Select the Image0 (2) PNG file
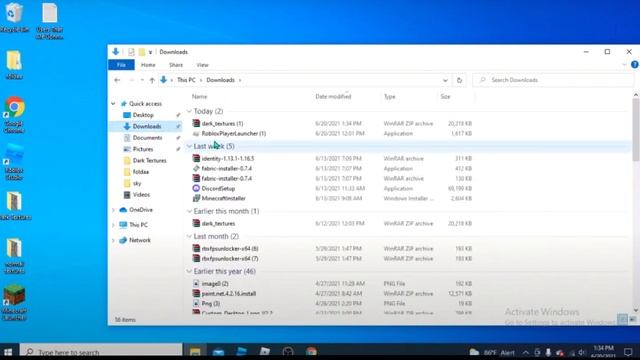This screenshot has width=640, height=360. pos(215,283)
